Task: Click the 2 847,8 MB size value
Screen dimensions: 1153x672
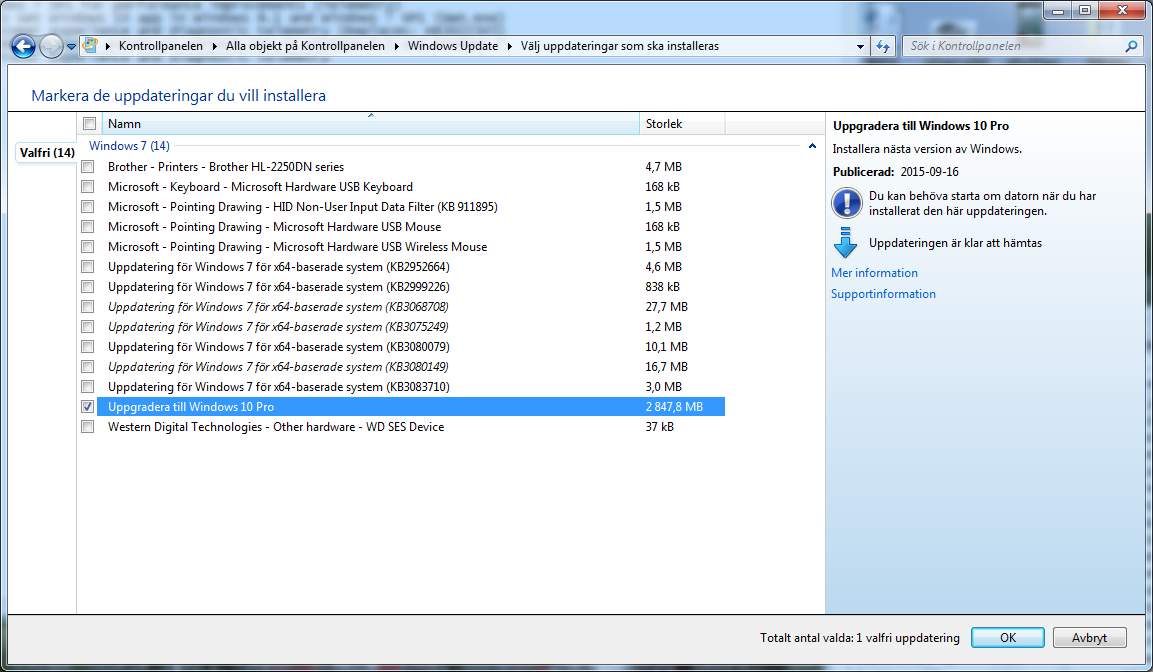Action: (x=674, y=407)
